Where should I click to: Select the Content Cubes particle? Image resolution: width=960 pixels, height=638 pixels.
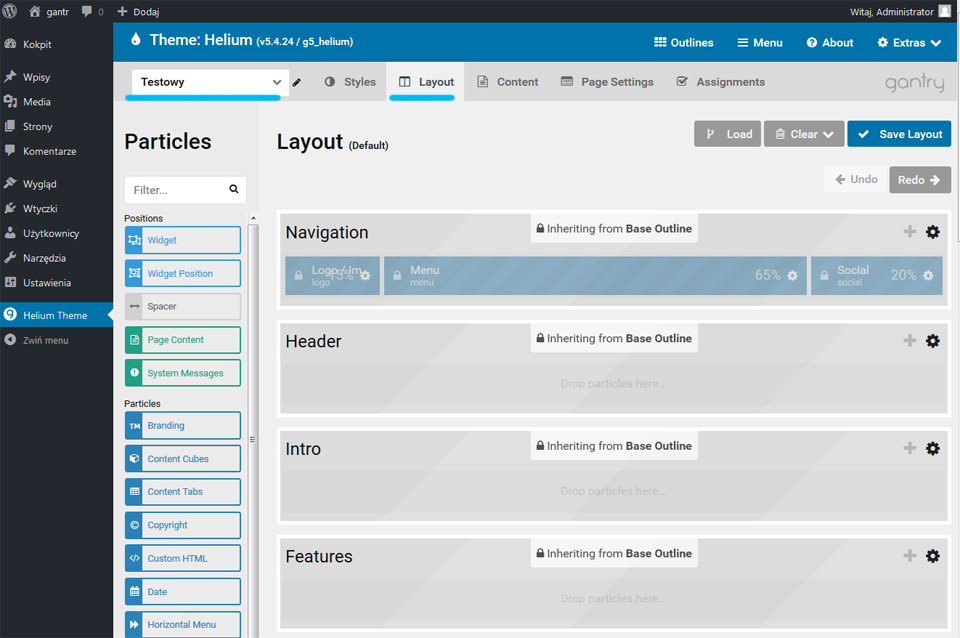[x=182, y=459]
